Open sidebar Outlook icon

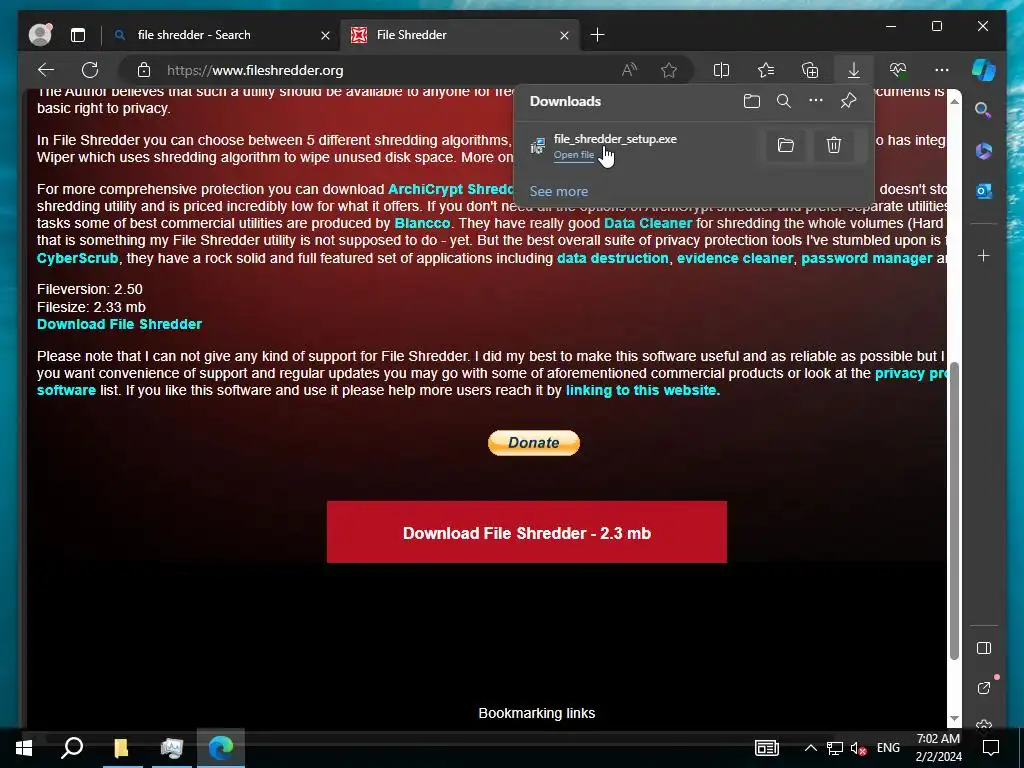(x=984, y=191)
